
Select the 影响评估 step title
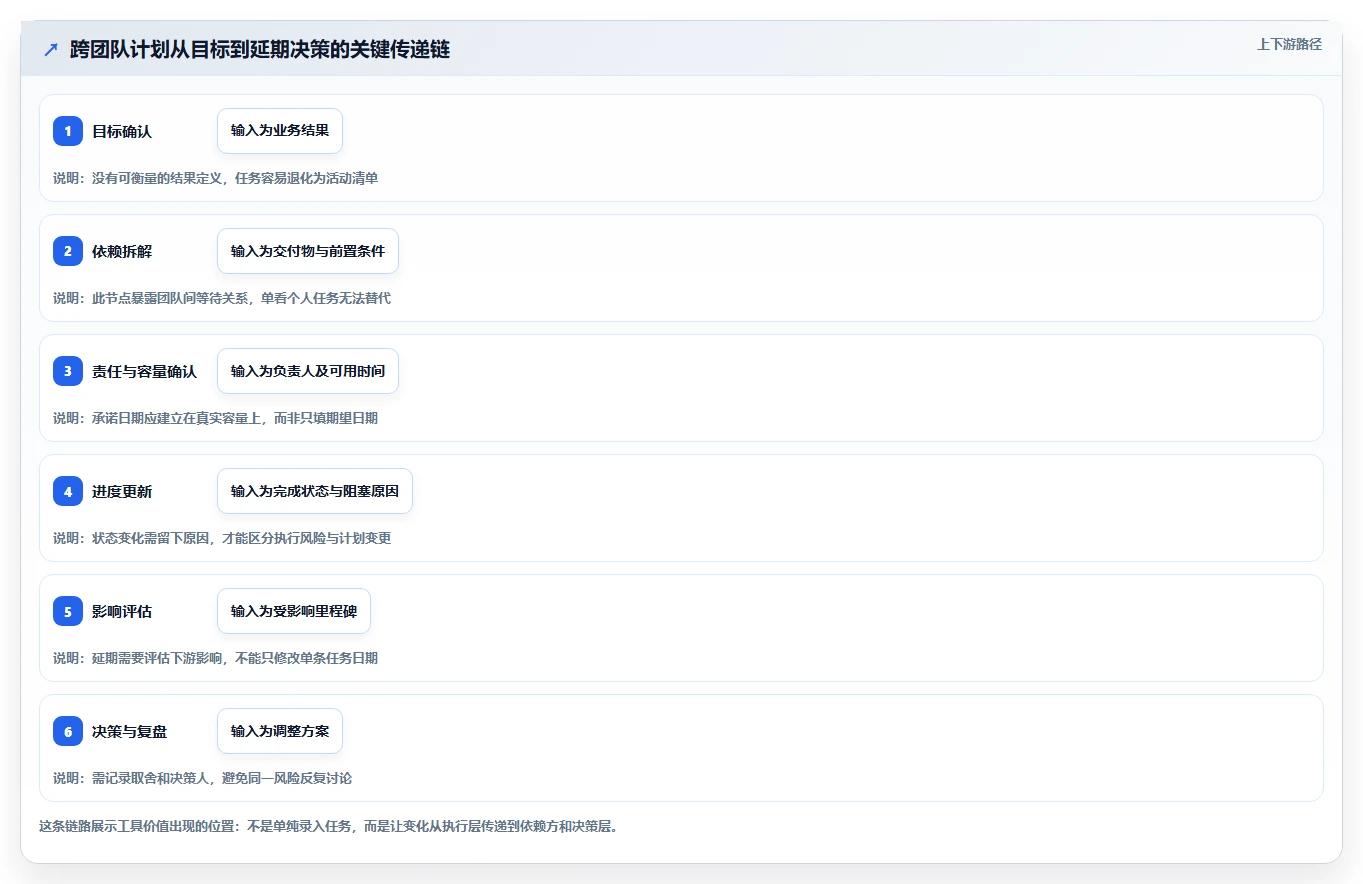(x=122, y=611)
